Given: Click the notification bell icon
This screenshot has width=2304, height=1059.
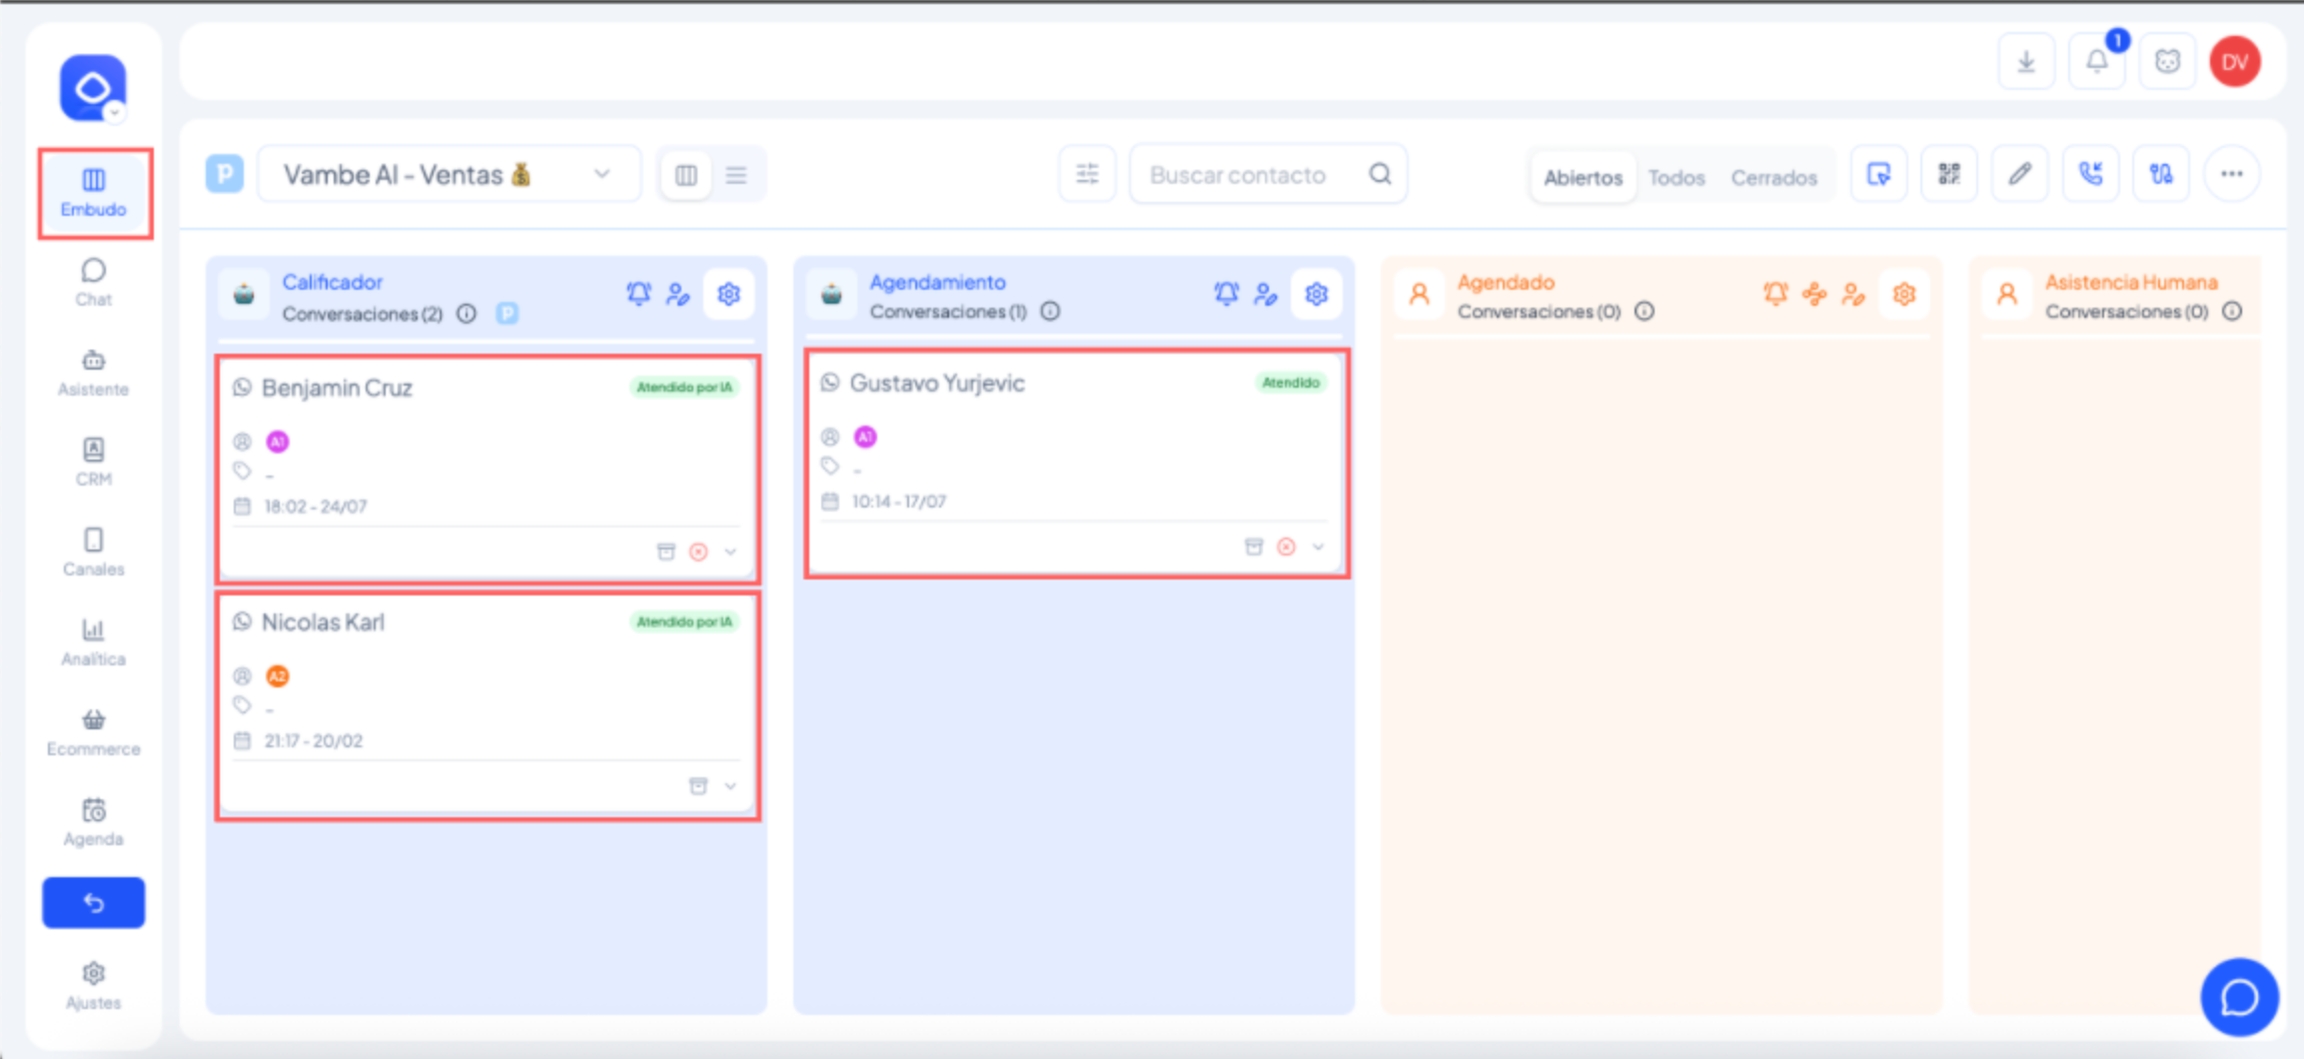Looking at the screenshot, I should [x=2096, y=62].
